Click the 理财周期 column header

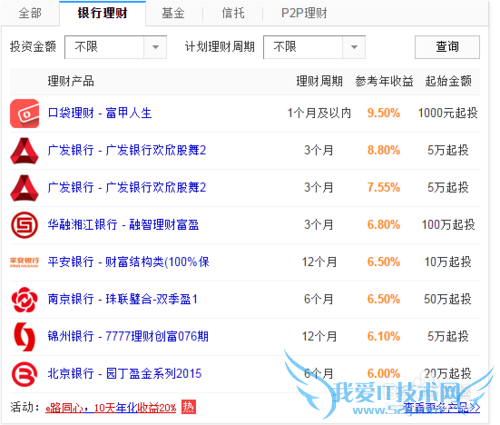[x=320, y=81]
